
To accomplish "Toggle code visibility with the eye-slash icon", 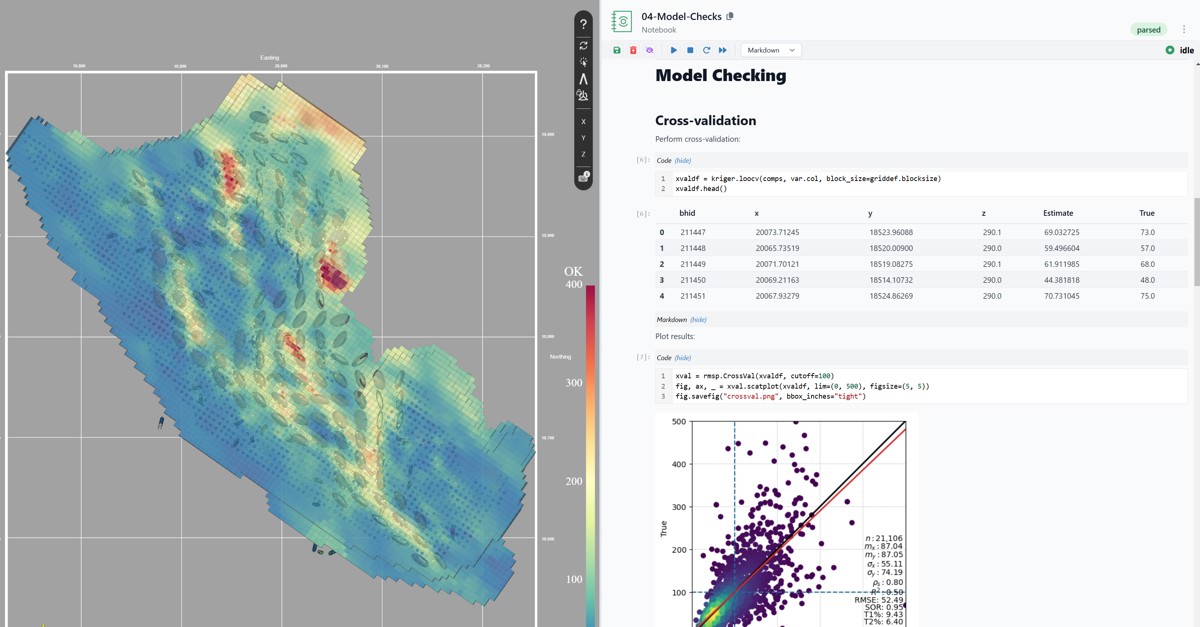I will 649,49.
